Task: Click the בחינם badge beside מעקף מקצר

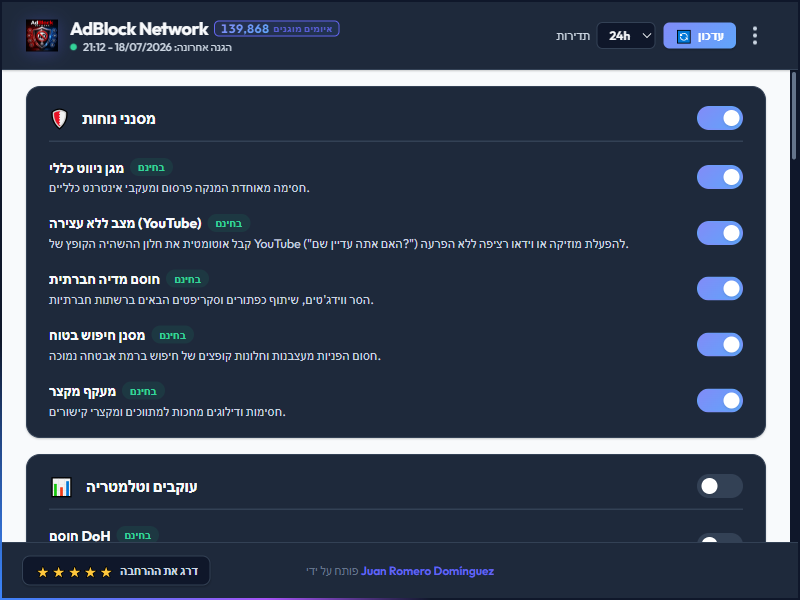Action: click(x=143, y=391)
